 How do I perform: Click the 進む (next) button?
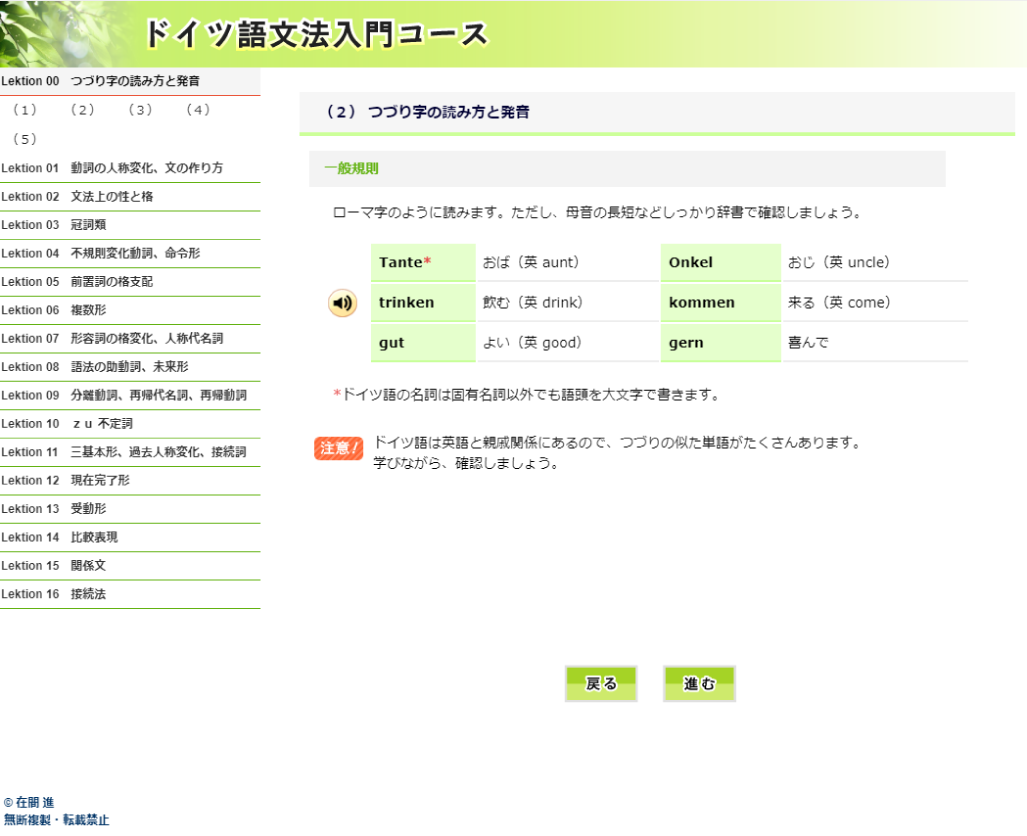(699, 684)
